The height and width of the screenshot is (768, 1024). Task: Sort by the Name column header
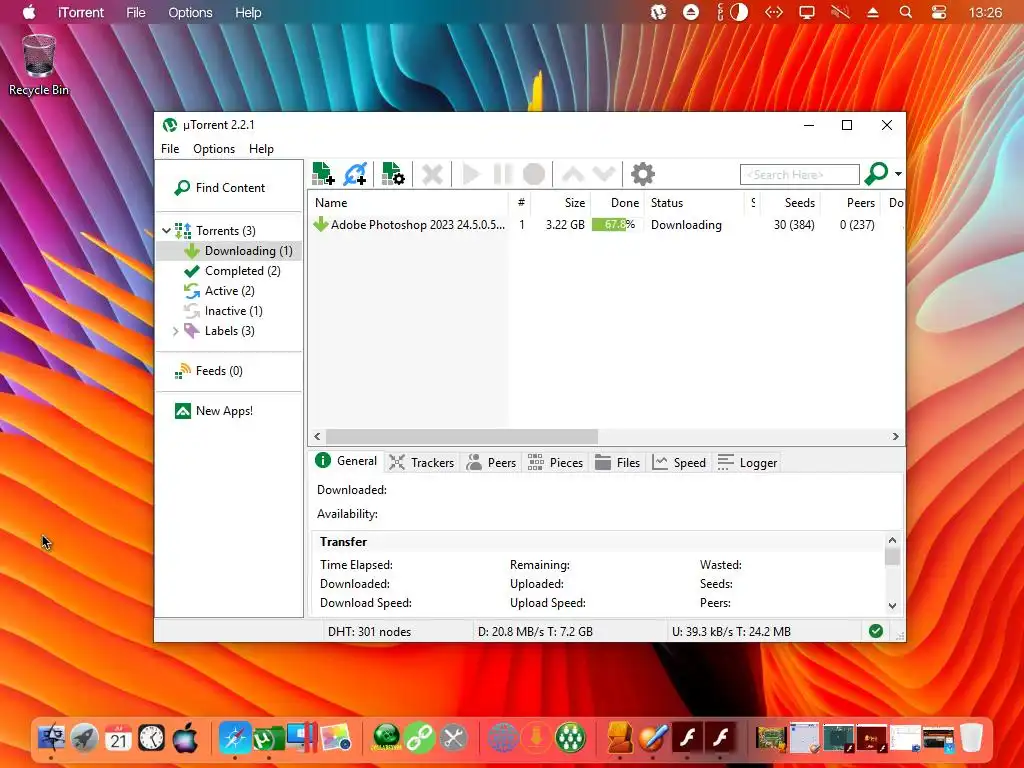point(408,203)
